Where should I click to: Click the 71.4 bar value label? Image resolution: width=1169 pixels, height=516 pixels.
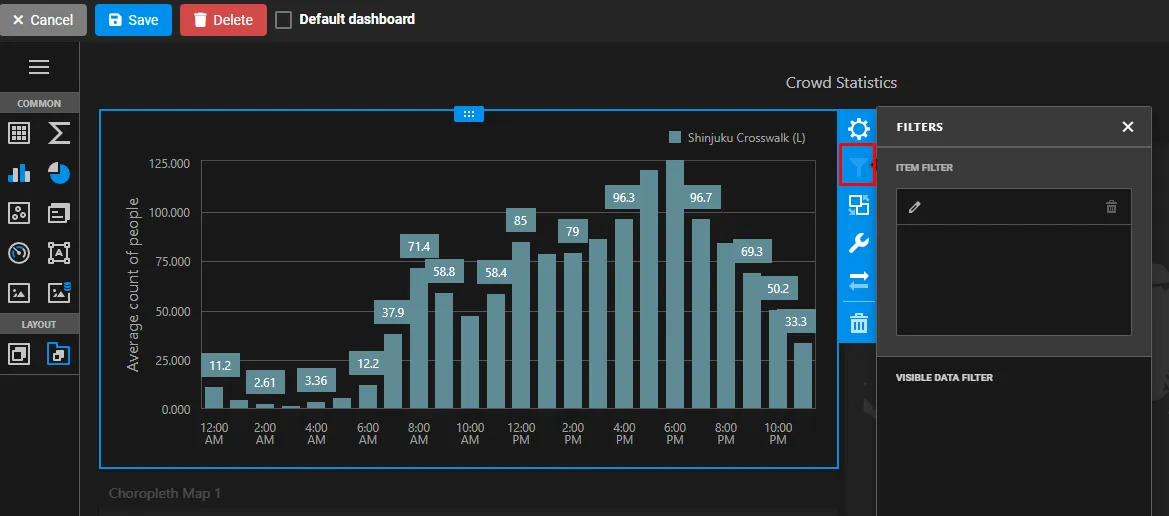pyautogui.click(x=420, y=246)
